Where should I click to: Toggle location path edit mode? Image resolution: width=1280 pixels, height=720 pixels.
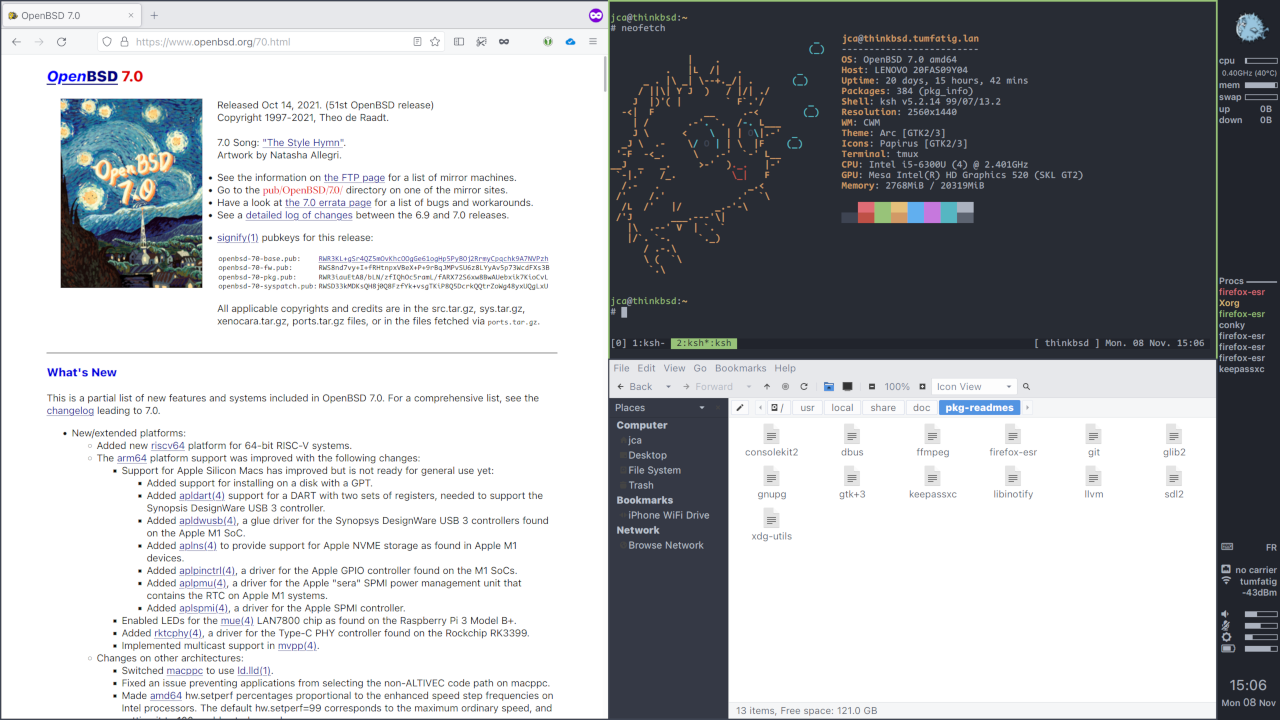(x=740, y=408)
